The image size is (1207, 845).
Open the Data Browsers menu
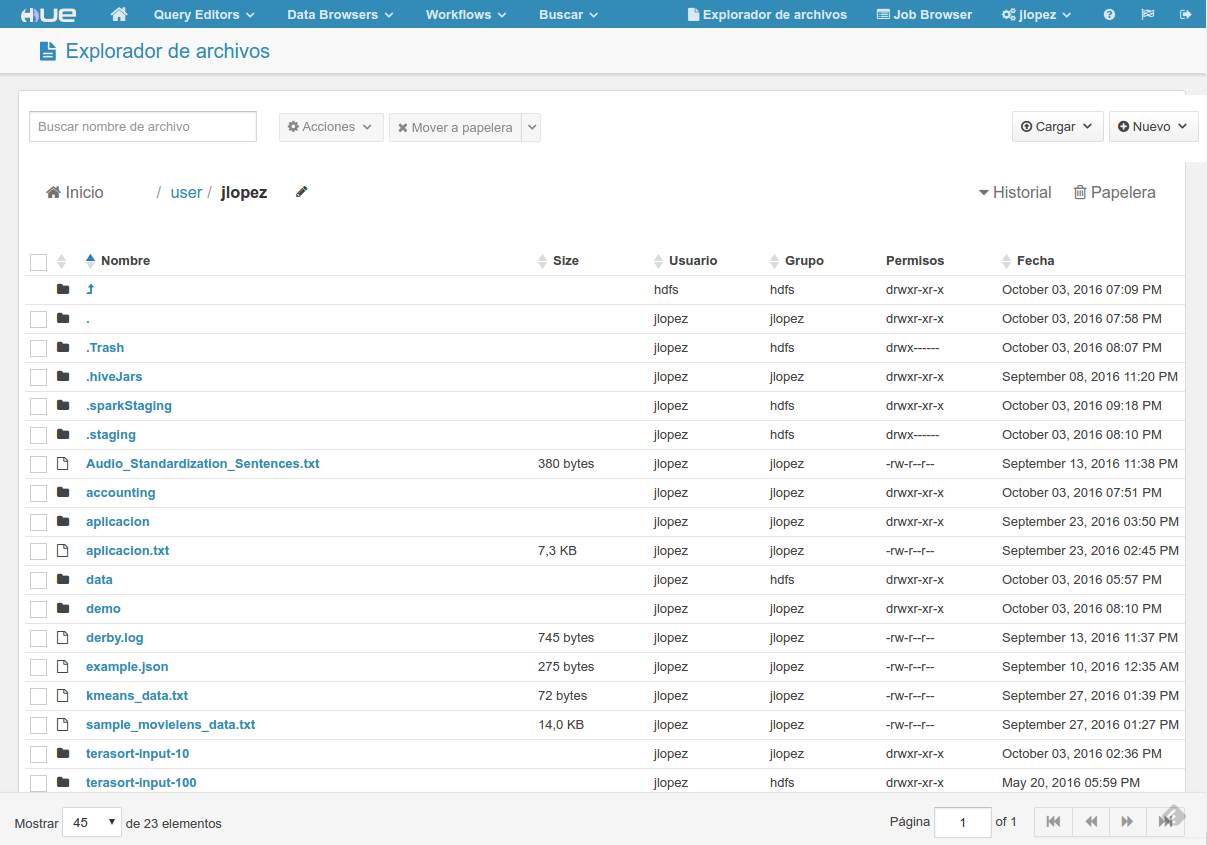pos(340,15)
